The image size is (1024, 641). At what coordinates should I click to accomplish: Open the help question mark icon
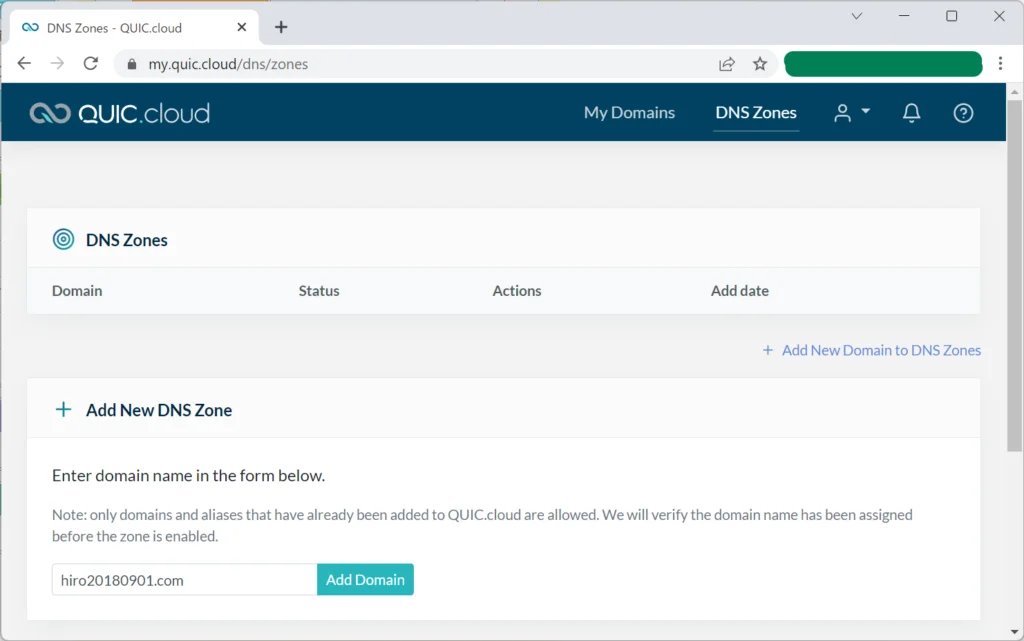pyautogui.click(x=963, y=113)
